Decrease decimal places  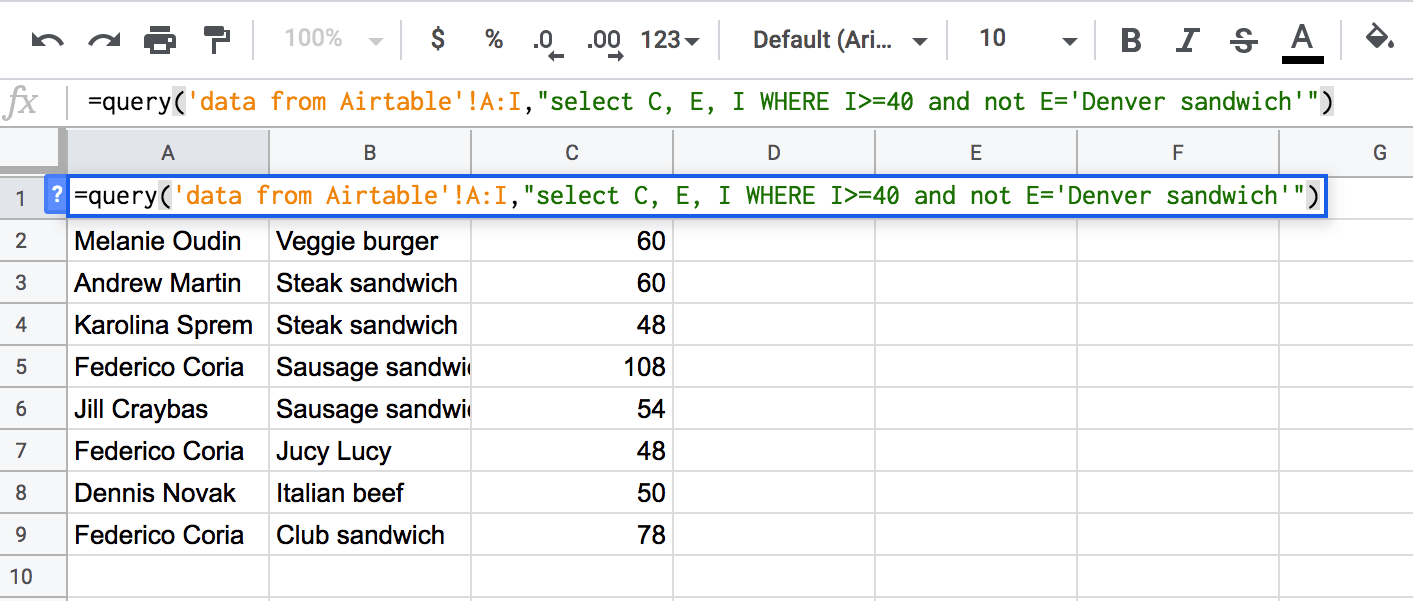[x=548, y=41]
